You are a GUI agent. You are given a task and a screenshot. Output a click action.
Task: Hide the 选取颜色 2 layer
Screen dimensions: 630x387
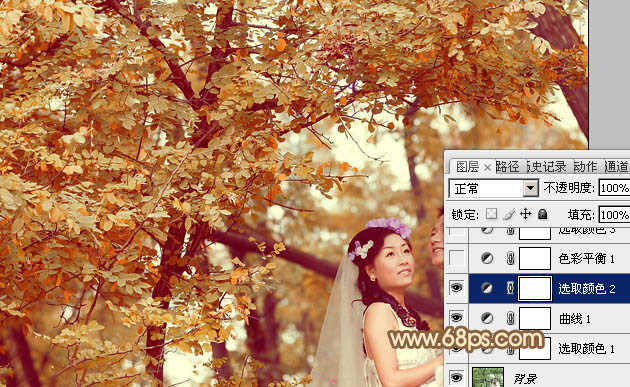pyautogui.click(x=456, y=288)
